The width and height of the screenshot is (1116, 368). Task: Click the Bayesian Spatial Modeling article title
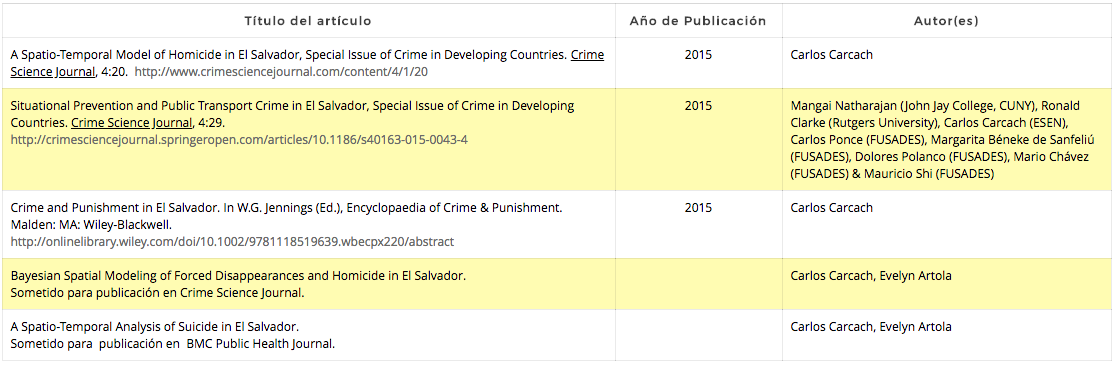[x=238, y=276]
